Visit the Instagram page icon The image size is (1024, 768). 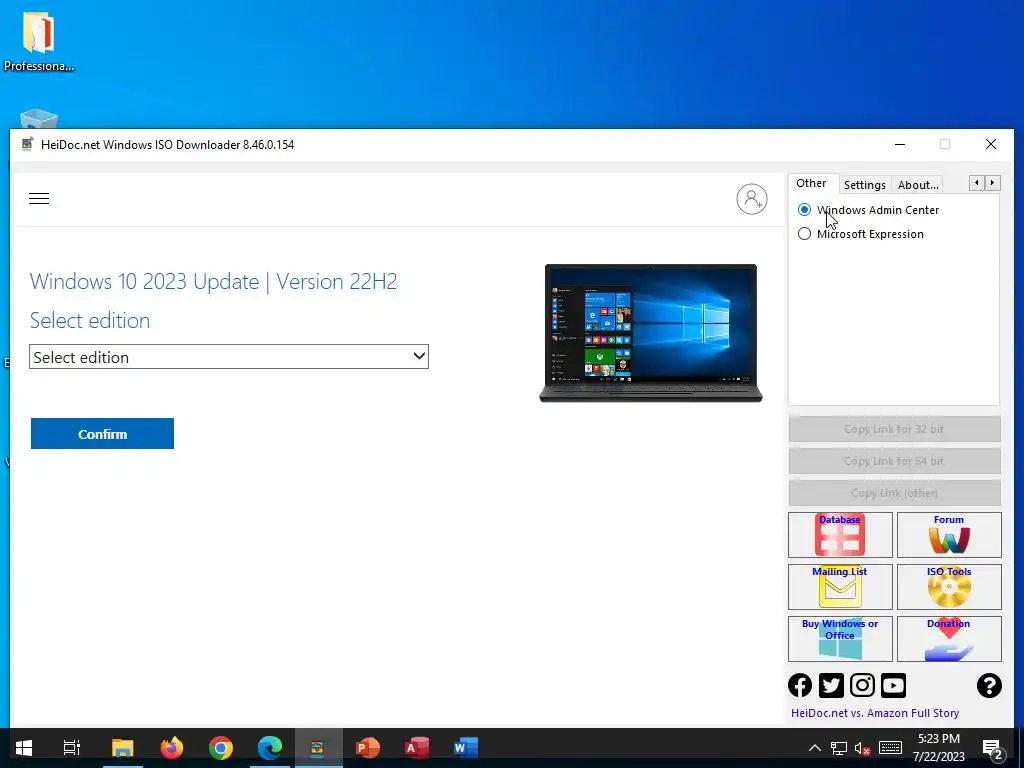coord(862,685)
